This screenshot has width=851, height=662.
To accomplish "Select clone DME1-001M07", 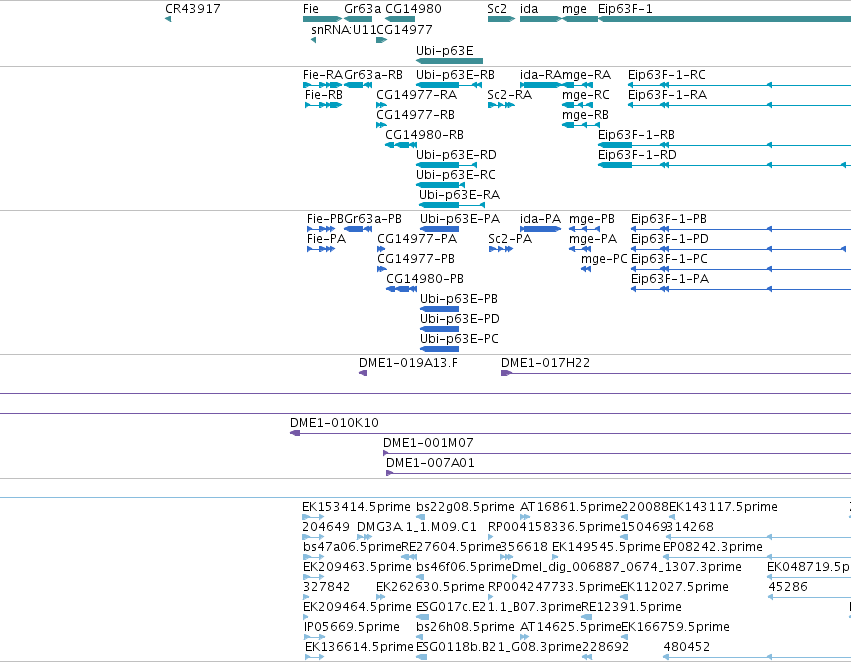I will (428, 443).
